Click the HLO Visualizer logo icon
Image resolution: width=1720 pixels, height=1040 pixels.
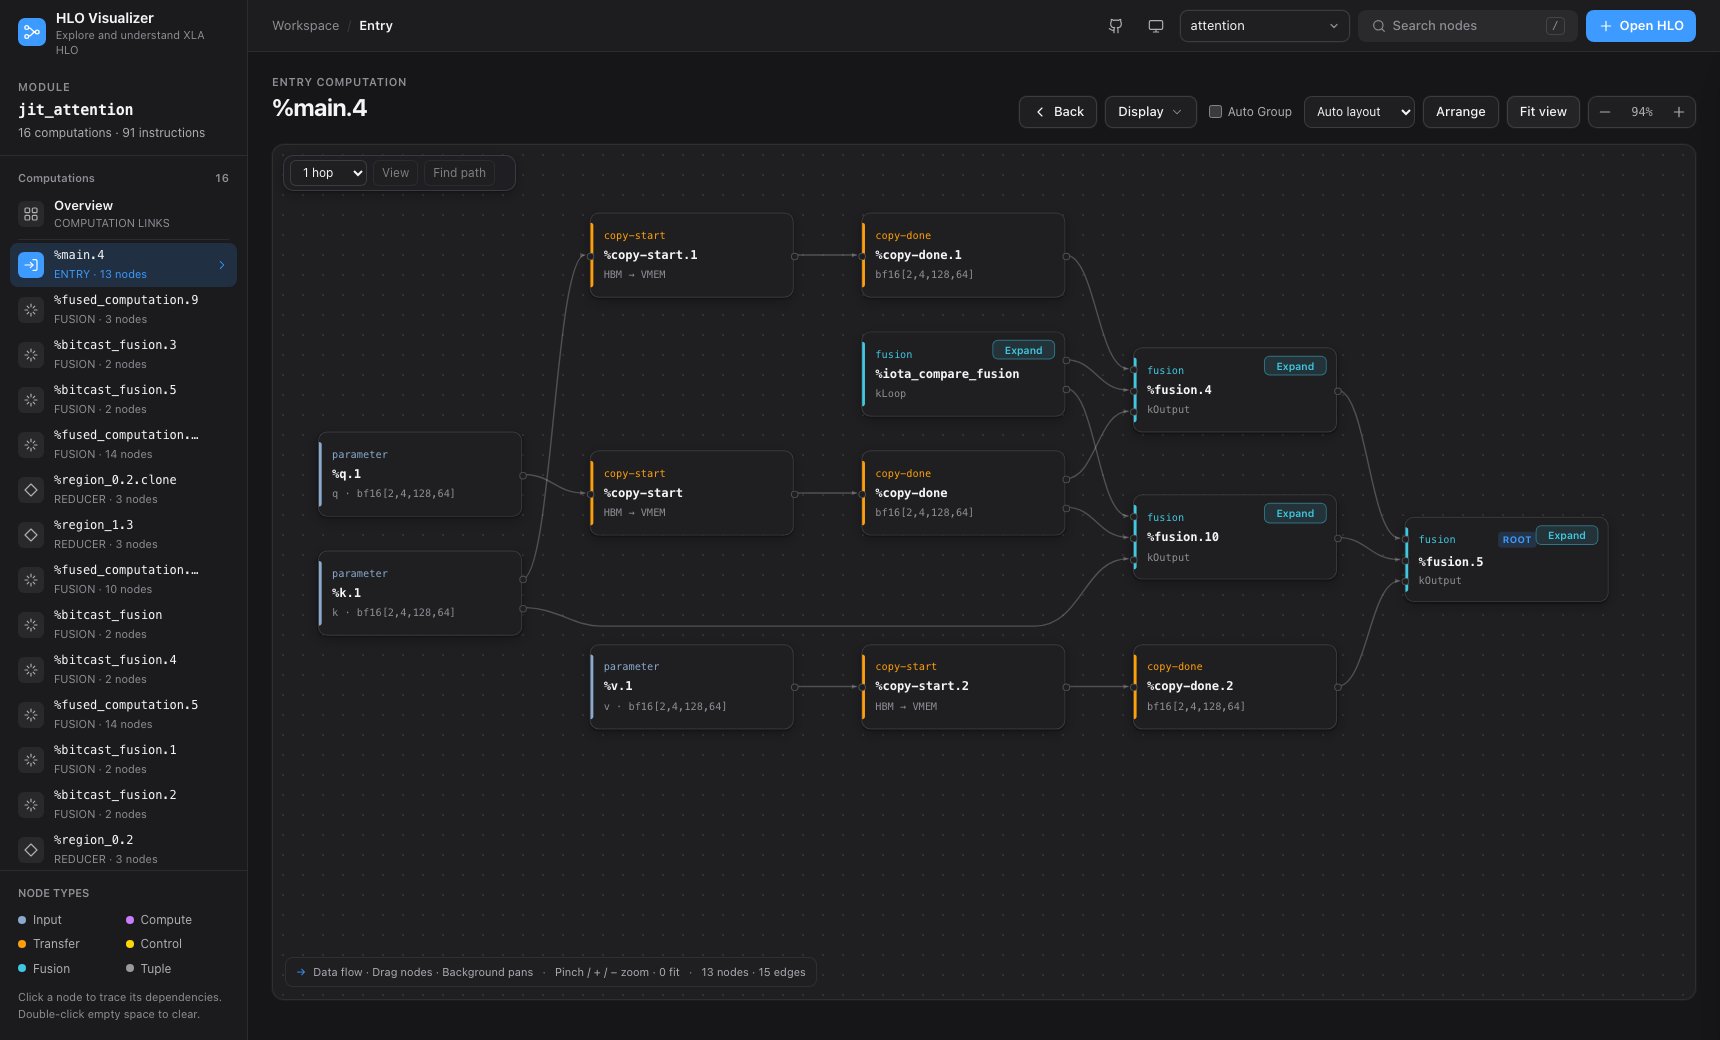[32, 33]
